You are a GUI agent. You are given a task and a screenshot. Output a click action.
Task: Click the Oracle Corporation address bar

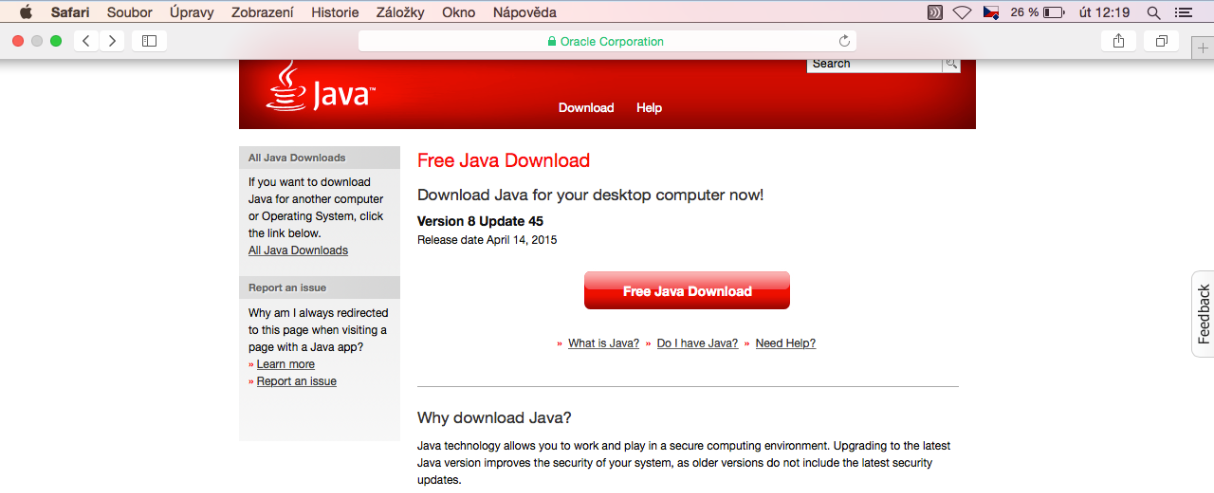pyautogui.click(x=607, y=41)
